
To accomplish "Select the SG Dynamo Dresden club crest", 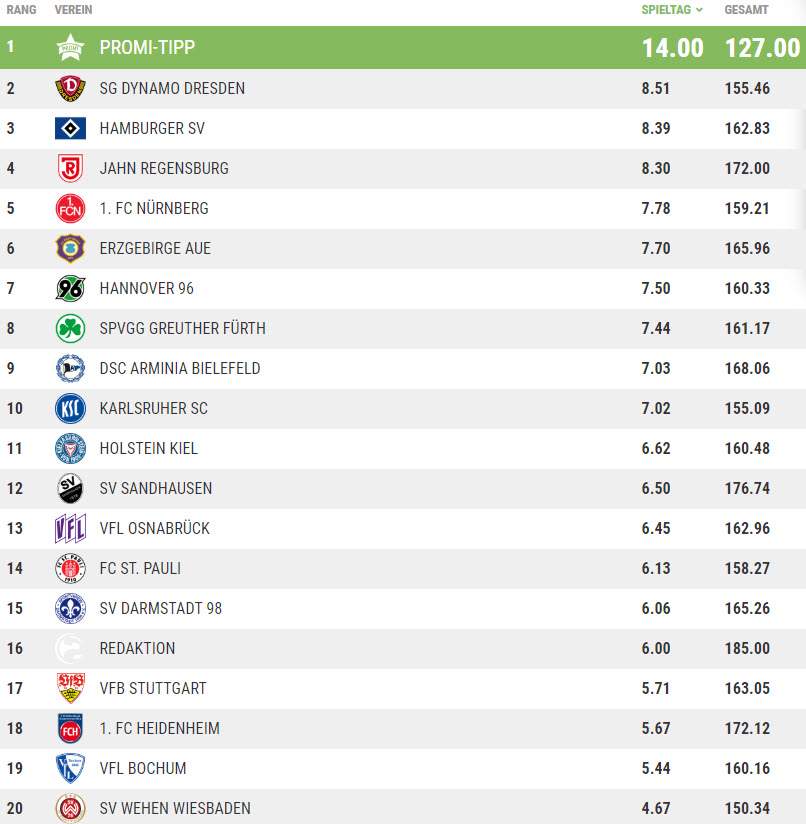I will [71, 88].
